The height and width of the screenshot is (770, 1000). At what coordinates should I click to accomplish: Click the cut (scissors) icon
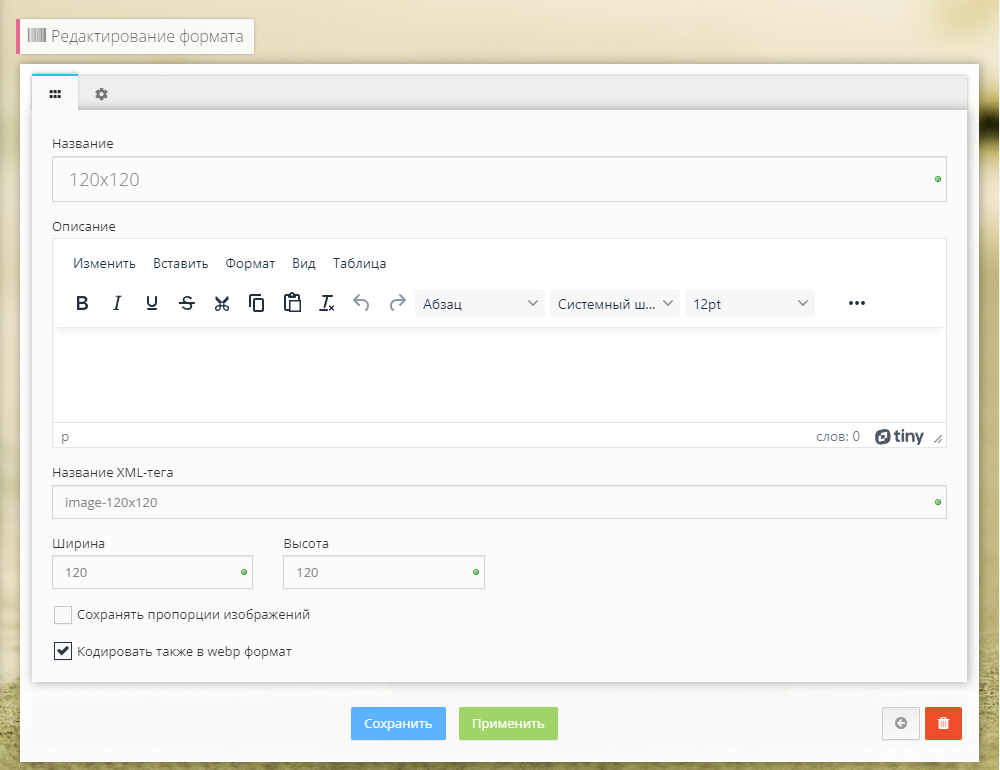coord(222,304)
